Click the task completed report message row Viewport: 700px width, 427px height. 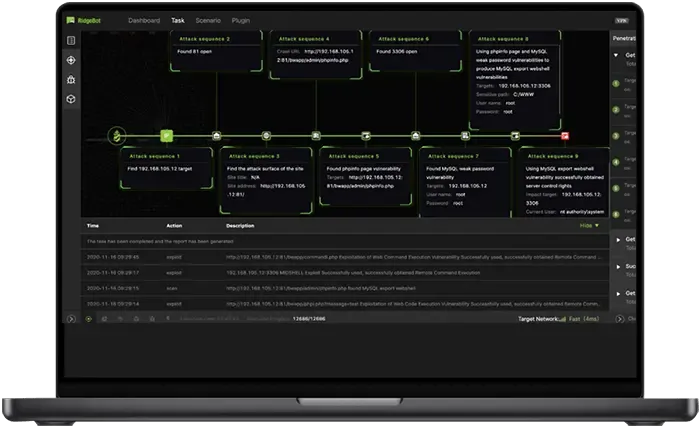[345, 241]
